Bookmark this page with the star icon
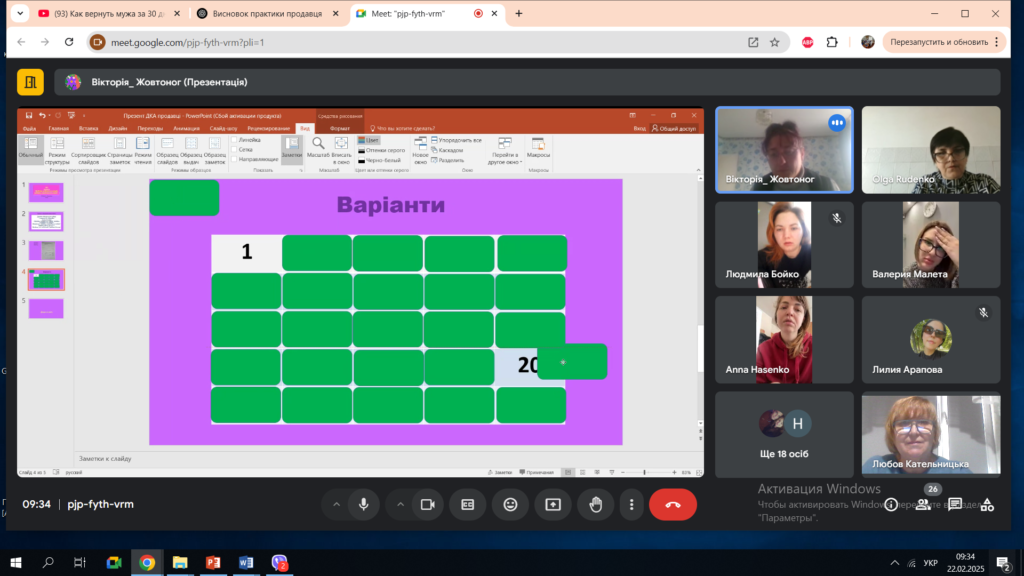The height and width of the screenshot is (576, 1024). coord(774,42)
